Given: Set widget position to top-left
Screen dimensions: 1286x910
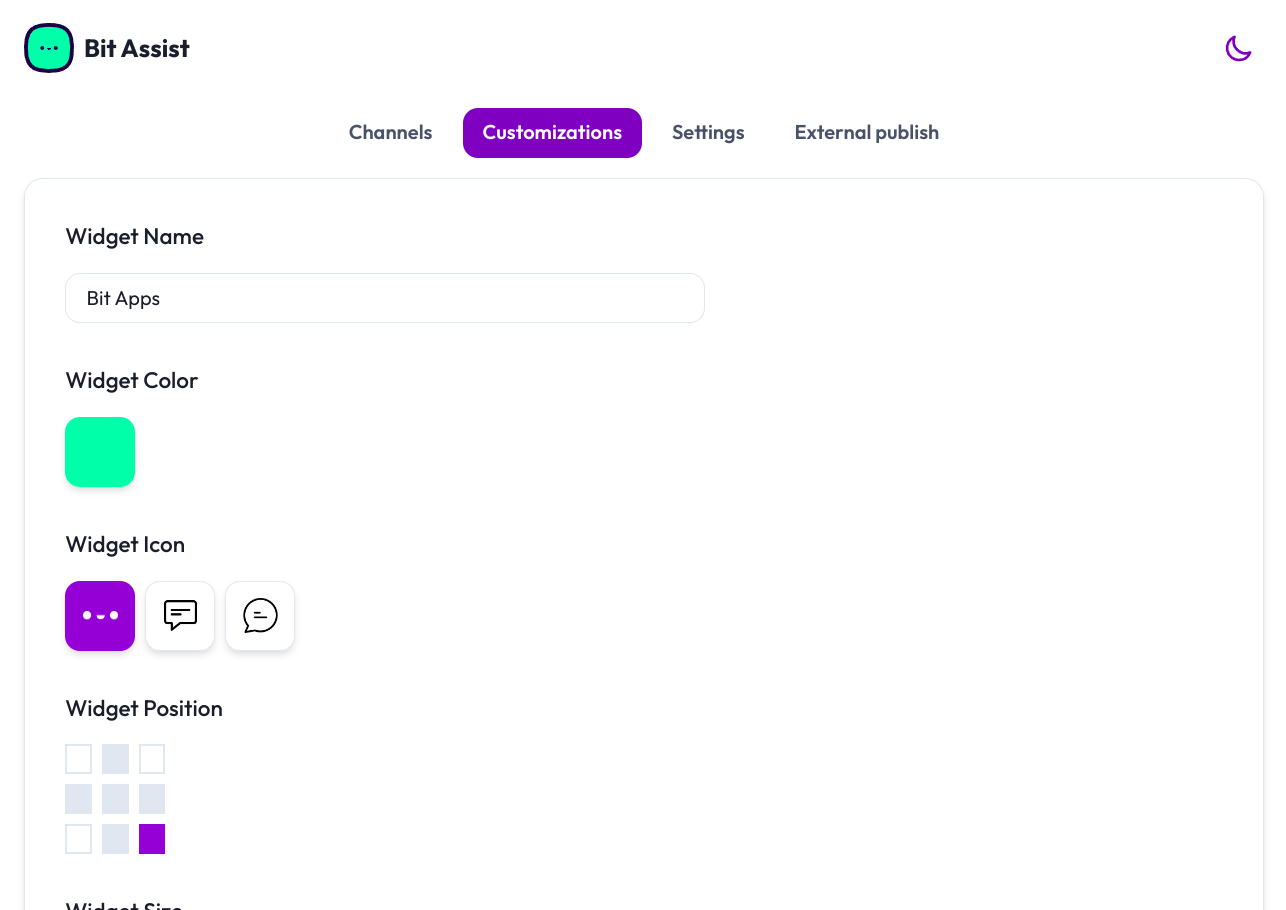Looking at the screenshot, I should click(x=79, y=759).
